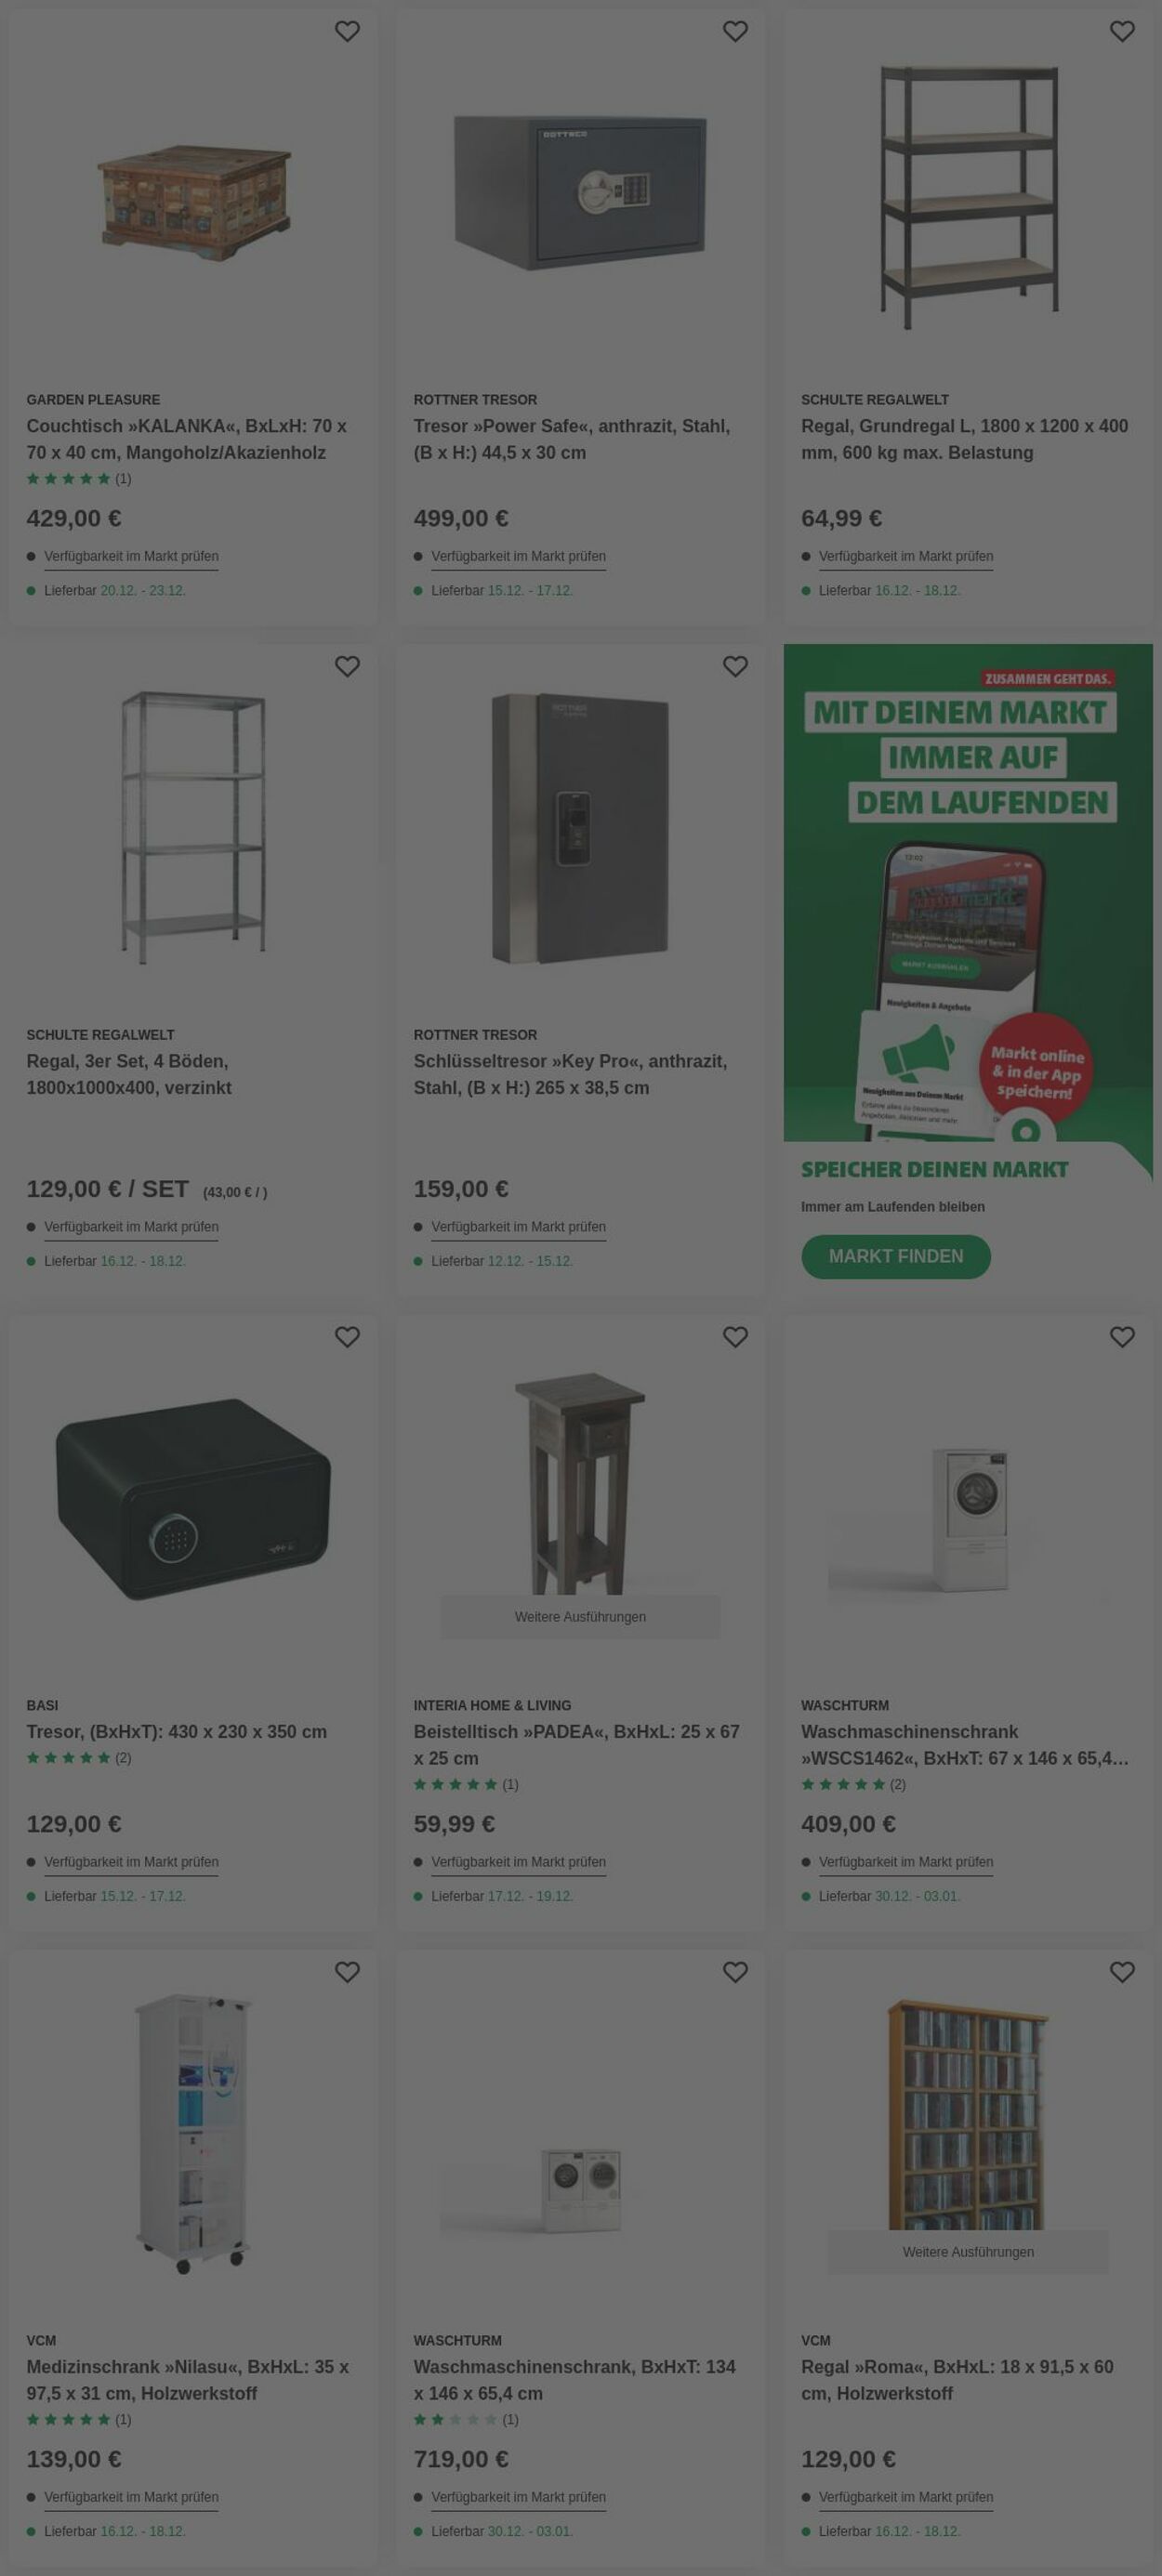Image resolution: width=1162 pixels, height=2576 pixels.
Task: Check market availability for Medizinschrank Nilasu
Action: [x=131, y=2497]
